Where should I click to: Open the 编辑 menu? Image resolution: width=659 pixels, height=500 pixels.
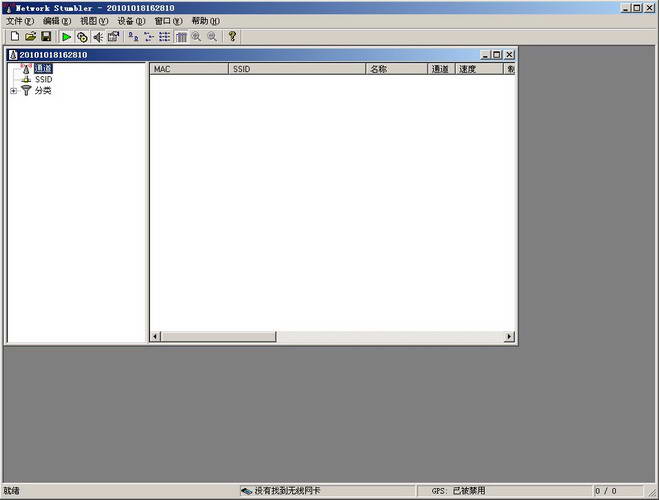57,21
